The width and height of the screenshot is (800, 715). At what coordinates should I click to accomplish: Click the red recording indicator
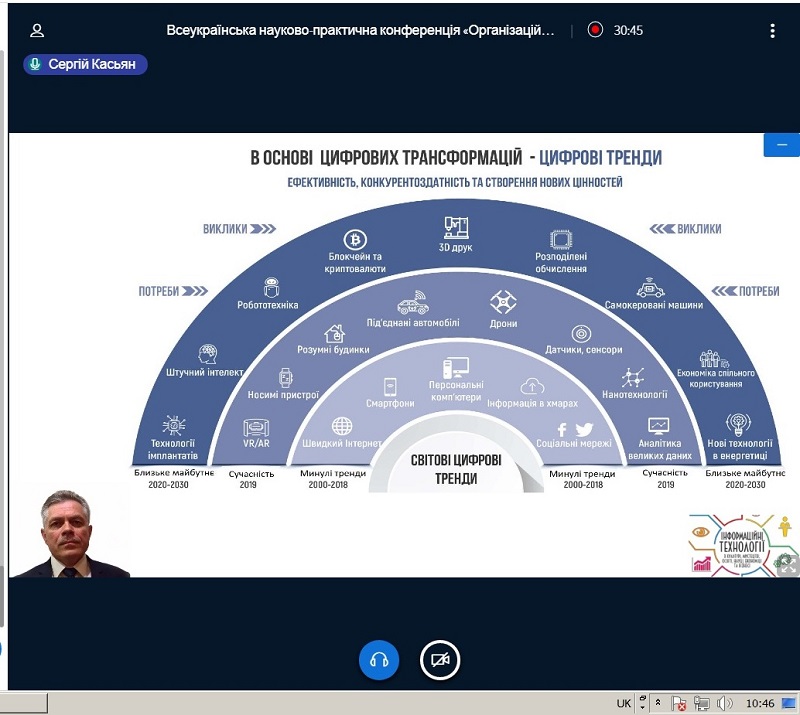tap(596, 30)
